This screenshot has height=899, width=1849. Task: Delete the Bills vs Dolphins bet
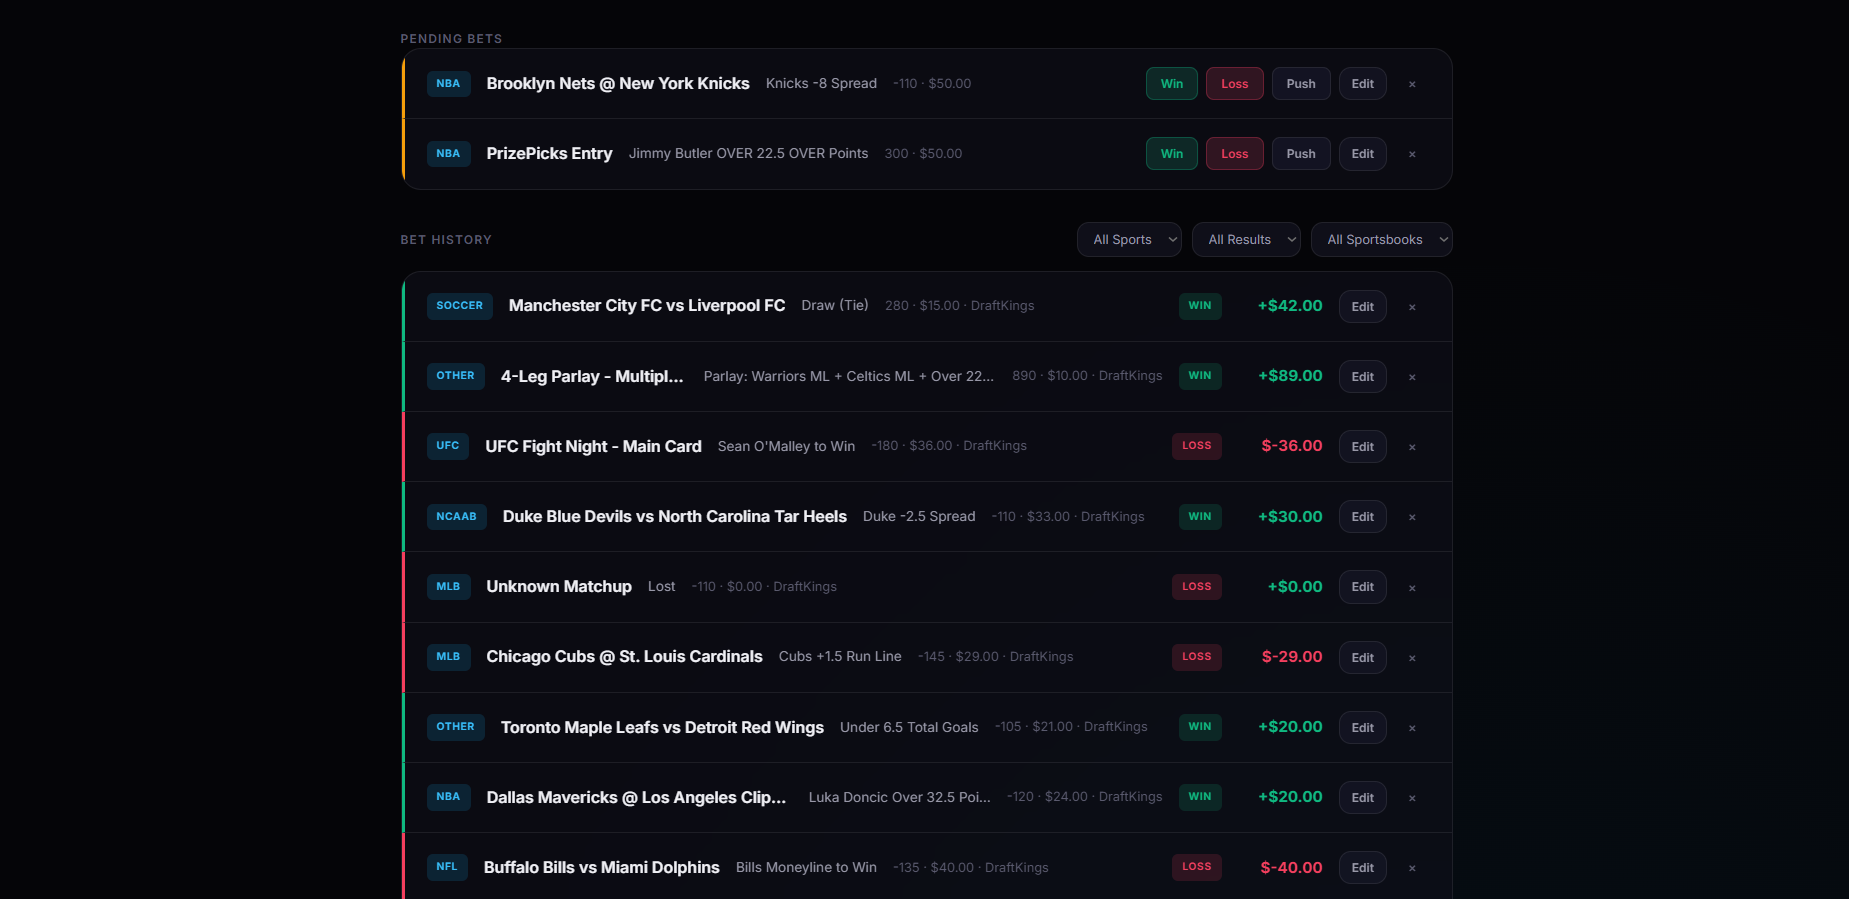click(x=1412, y=868)
